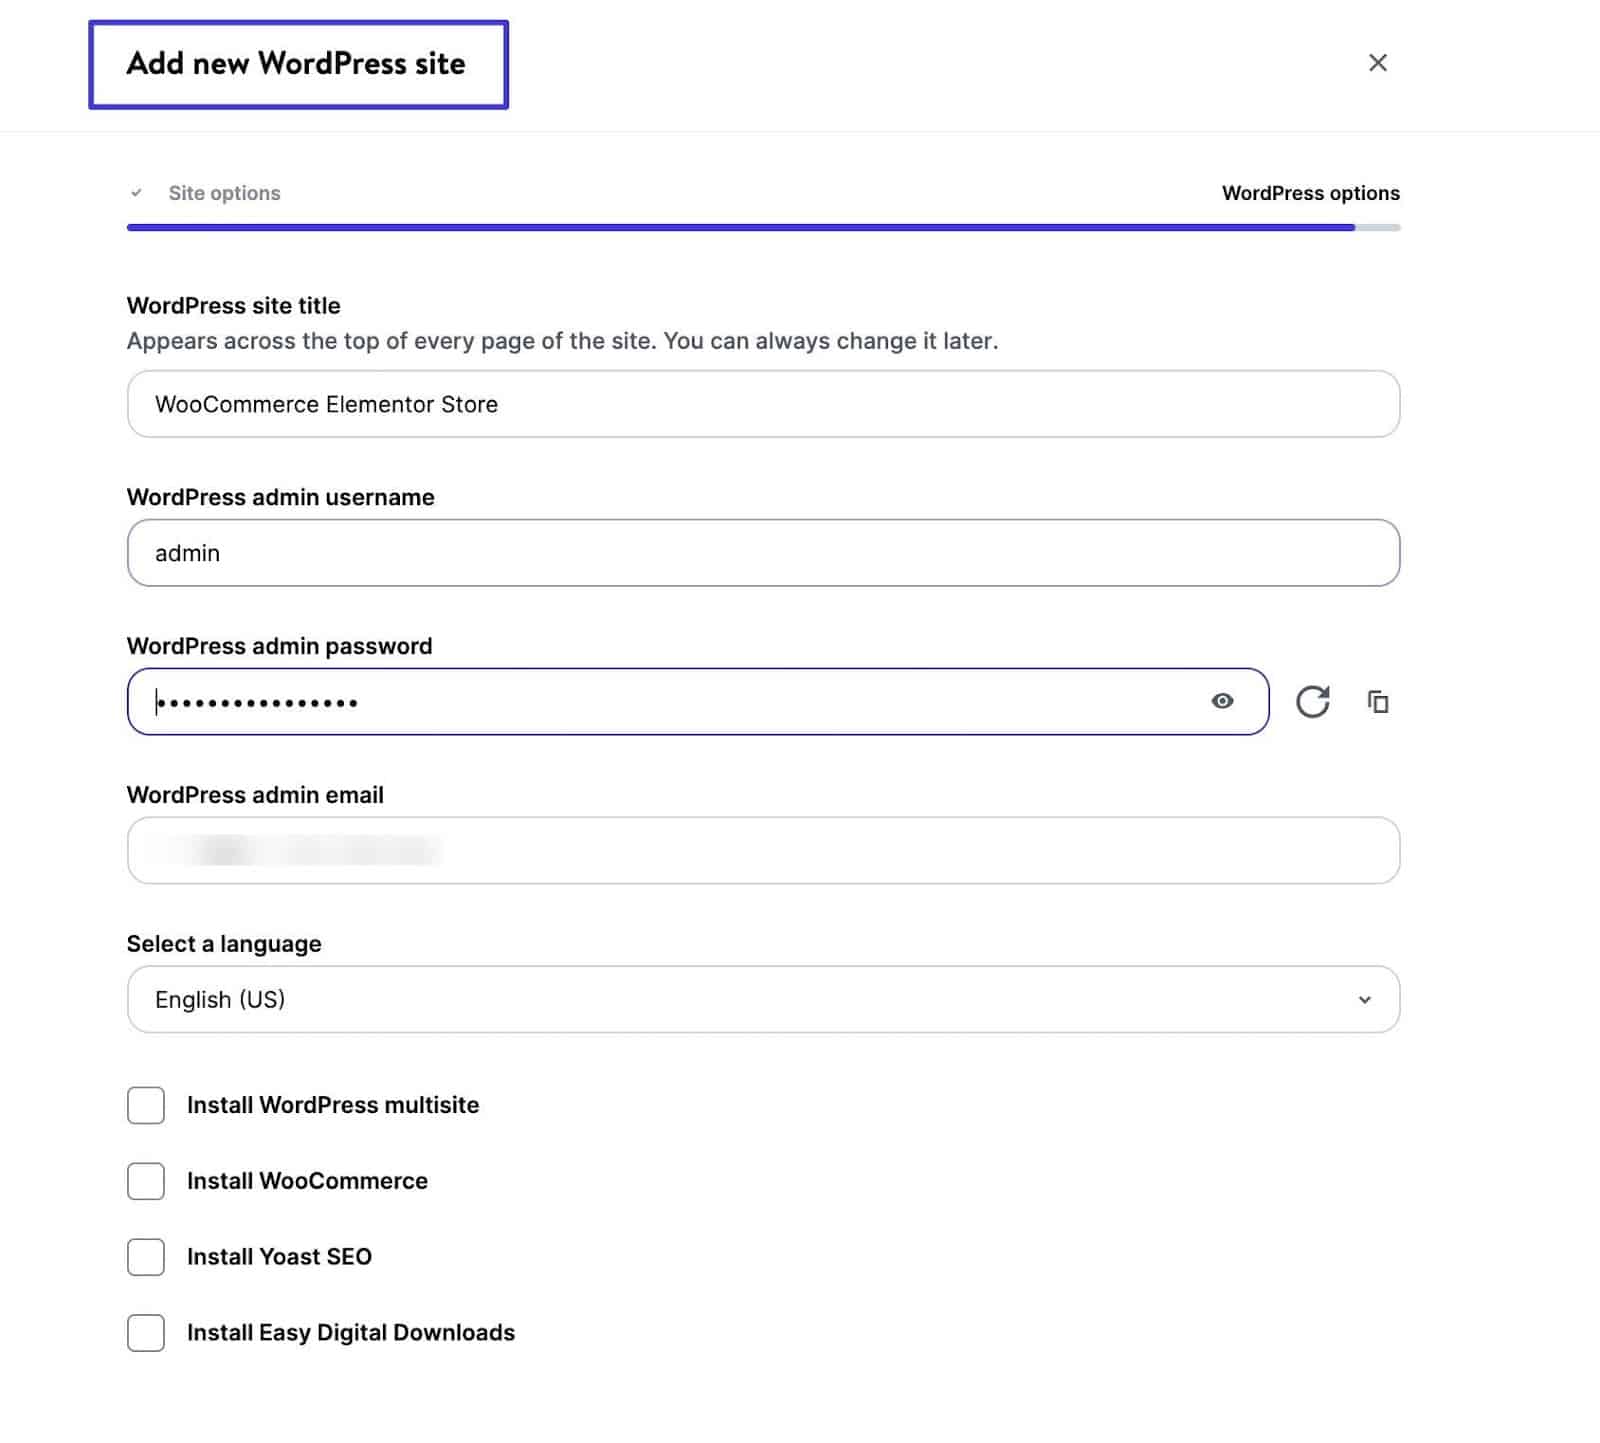Screen dimensions: 1600x1443
Task: Close the Add new WordPress site dialog
Action: click(x=1378, y=62)
